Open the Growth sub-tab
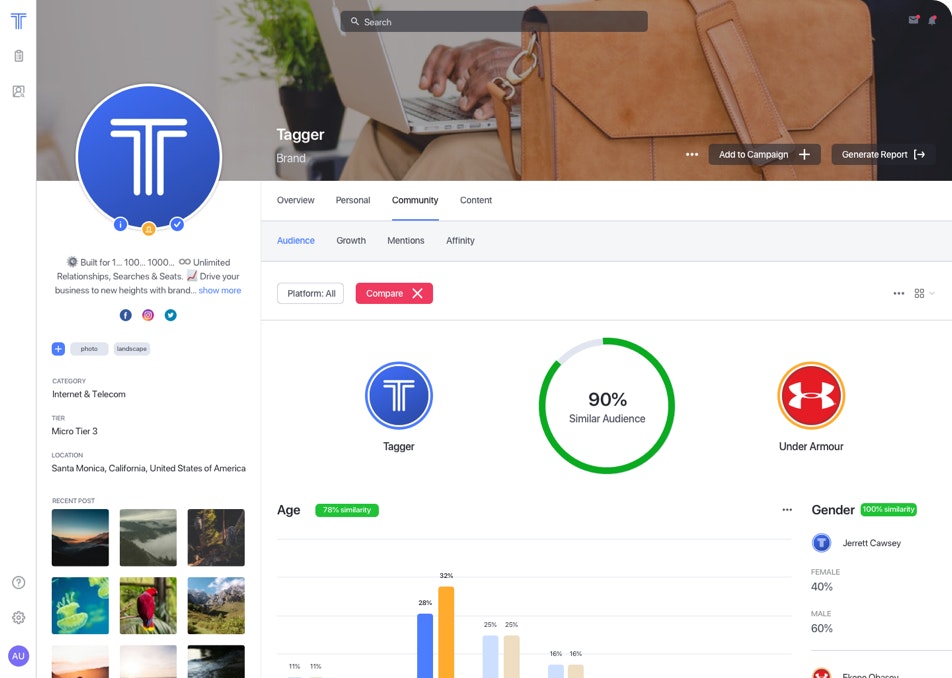952x678 pixels. [x=351, y=240]
